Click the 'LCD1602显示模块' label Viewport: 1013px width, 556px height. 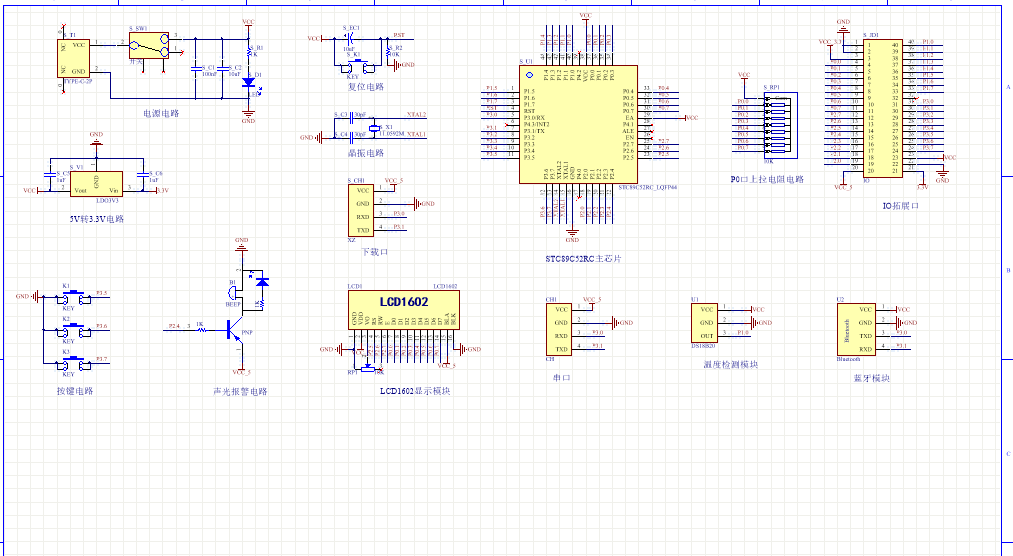415,391
